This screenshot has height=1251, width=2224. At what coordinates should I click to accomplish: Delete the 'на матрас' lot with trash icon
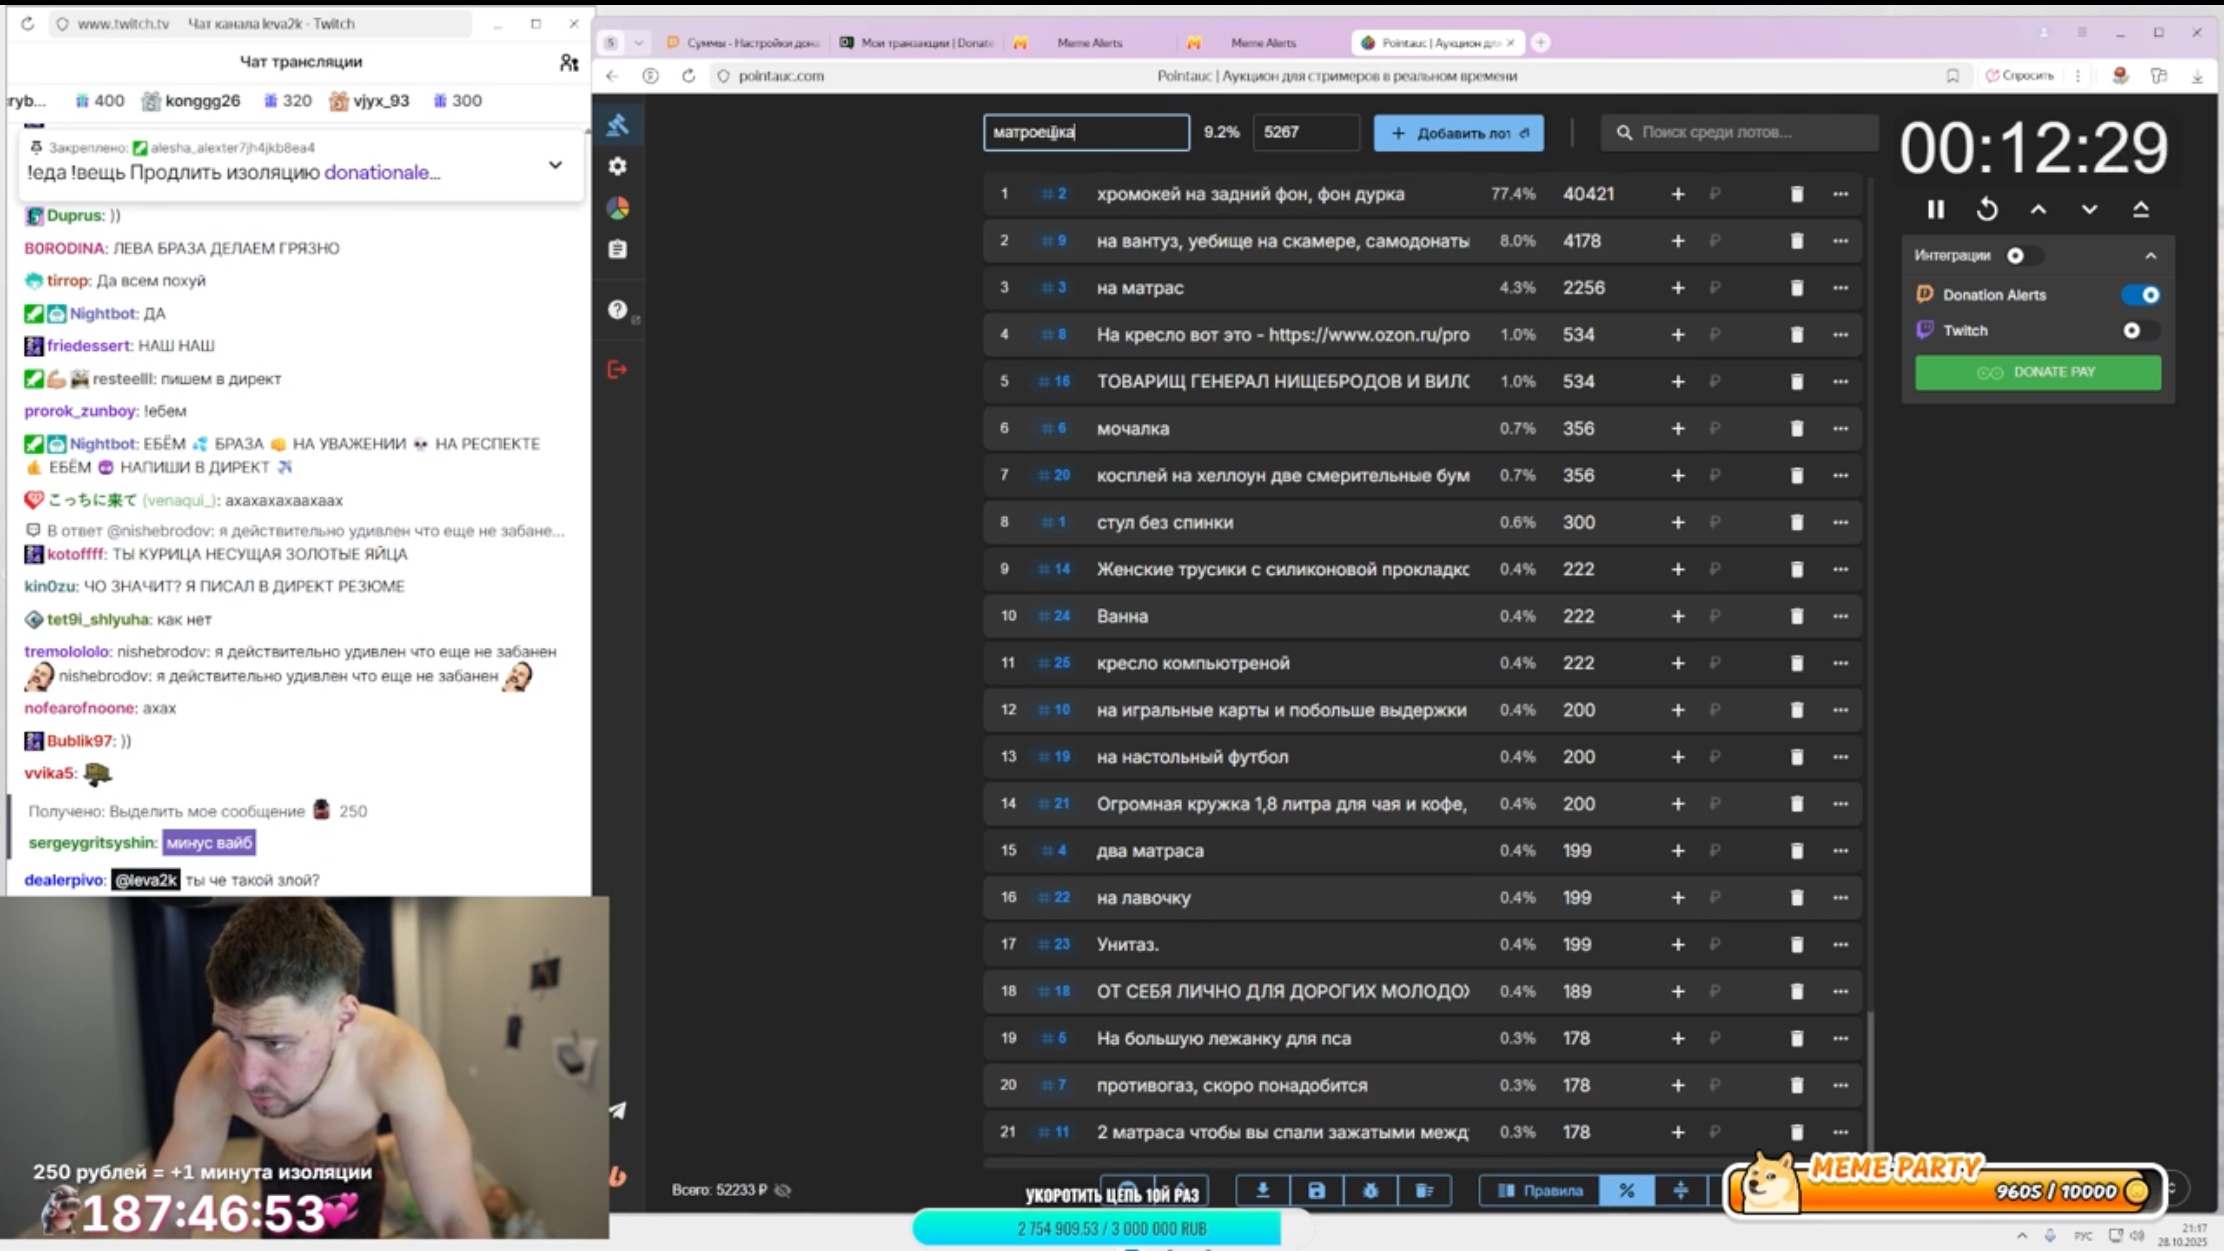[x=1796, y=288]
